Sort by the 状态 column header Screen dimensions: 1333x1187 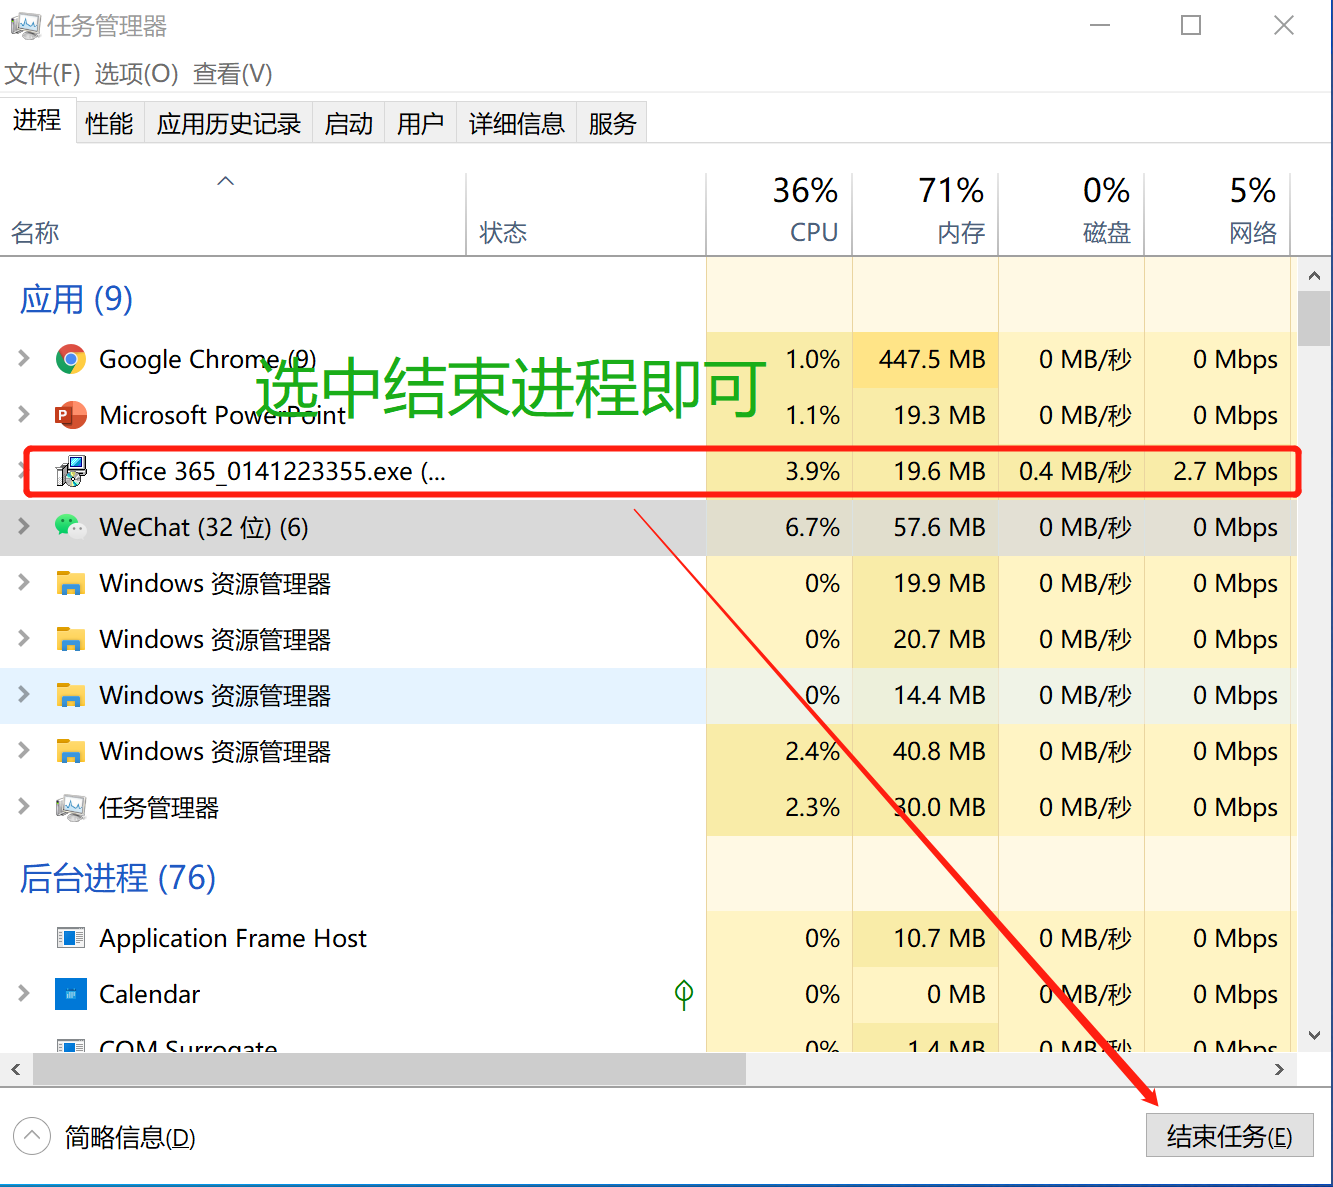click(586, 214)
